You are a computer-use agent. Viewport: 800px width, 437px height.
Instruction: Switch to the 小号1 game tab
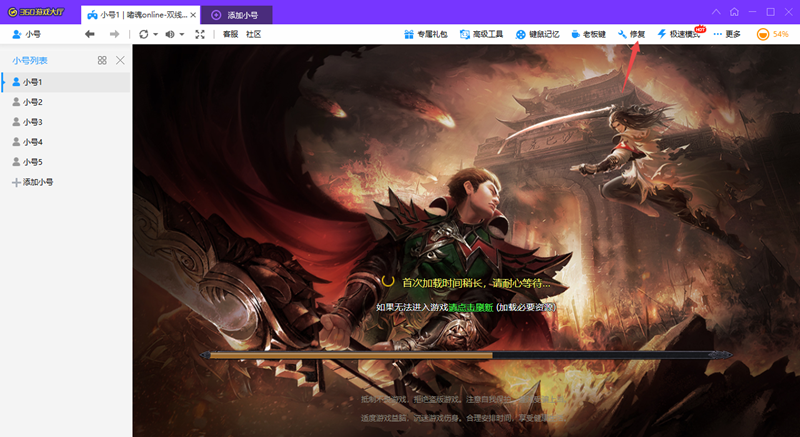[140, 15]
